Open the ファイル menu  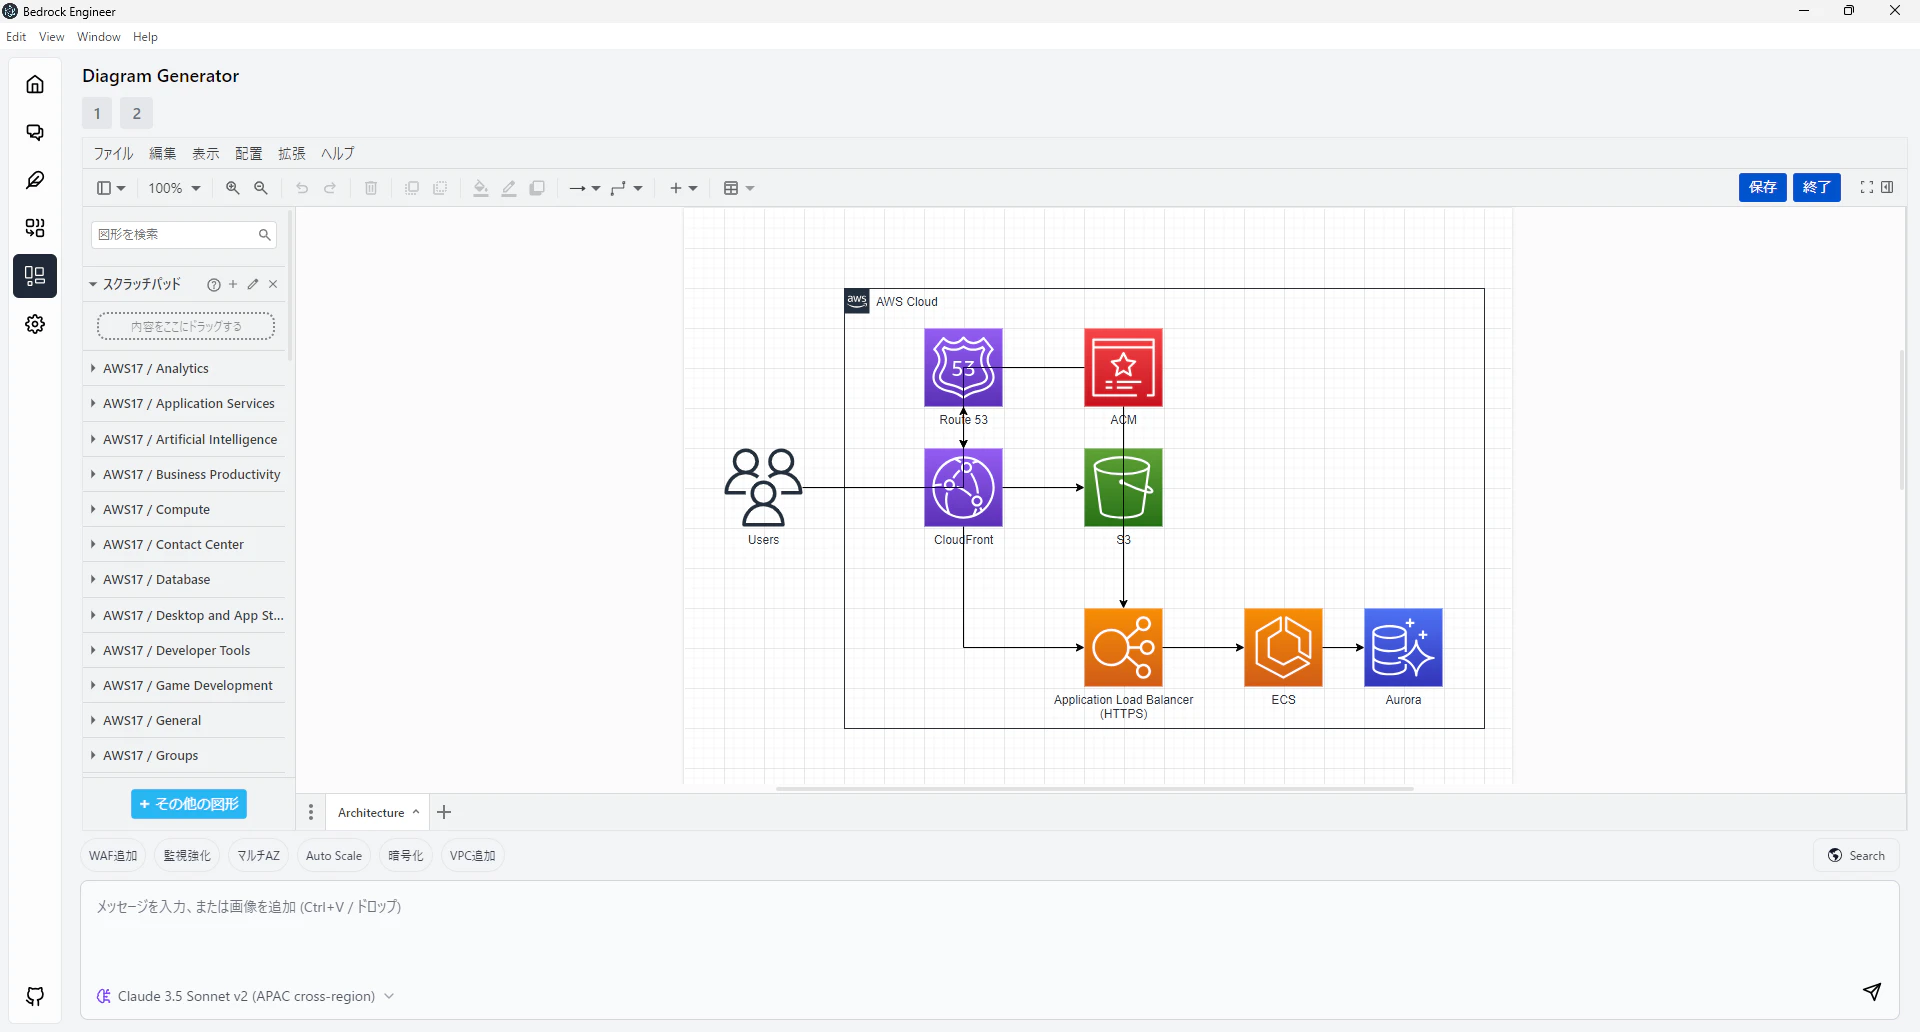click(113, 154)
